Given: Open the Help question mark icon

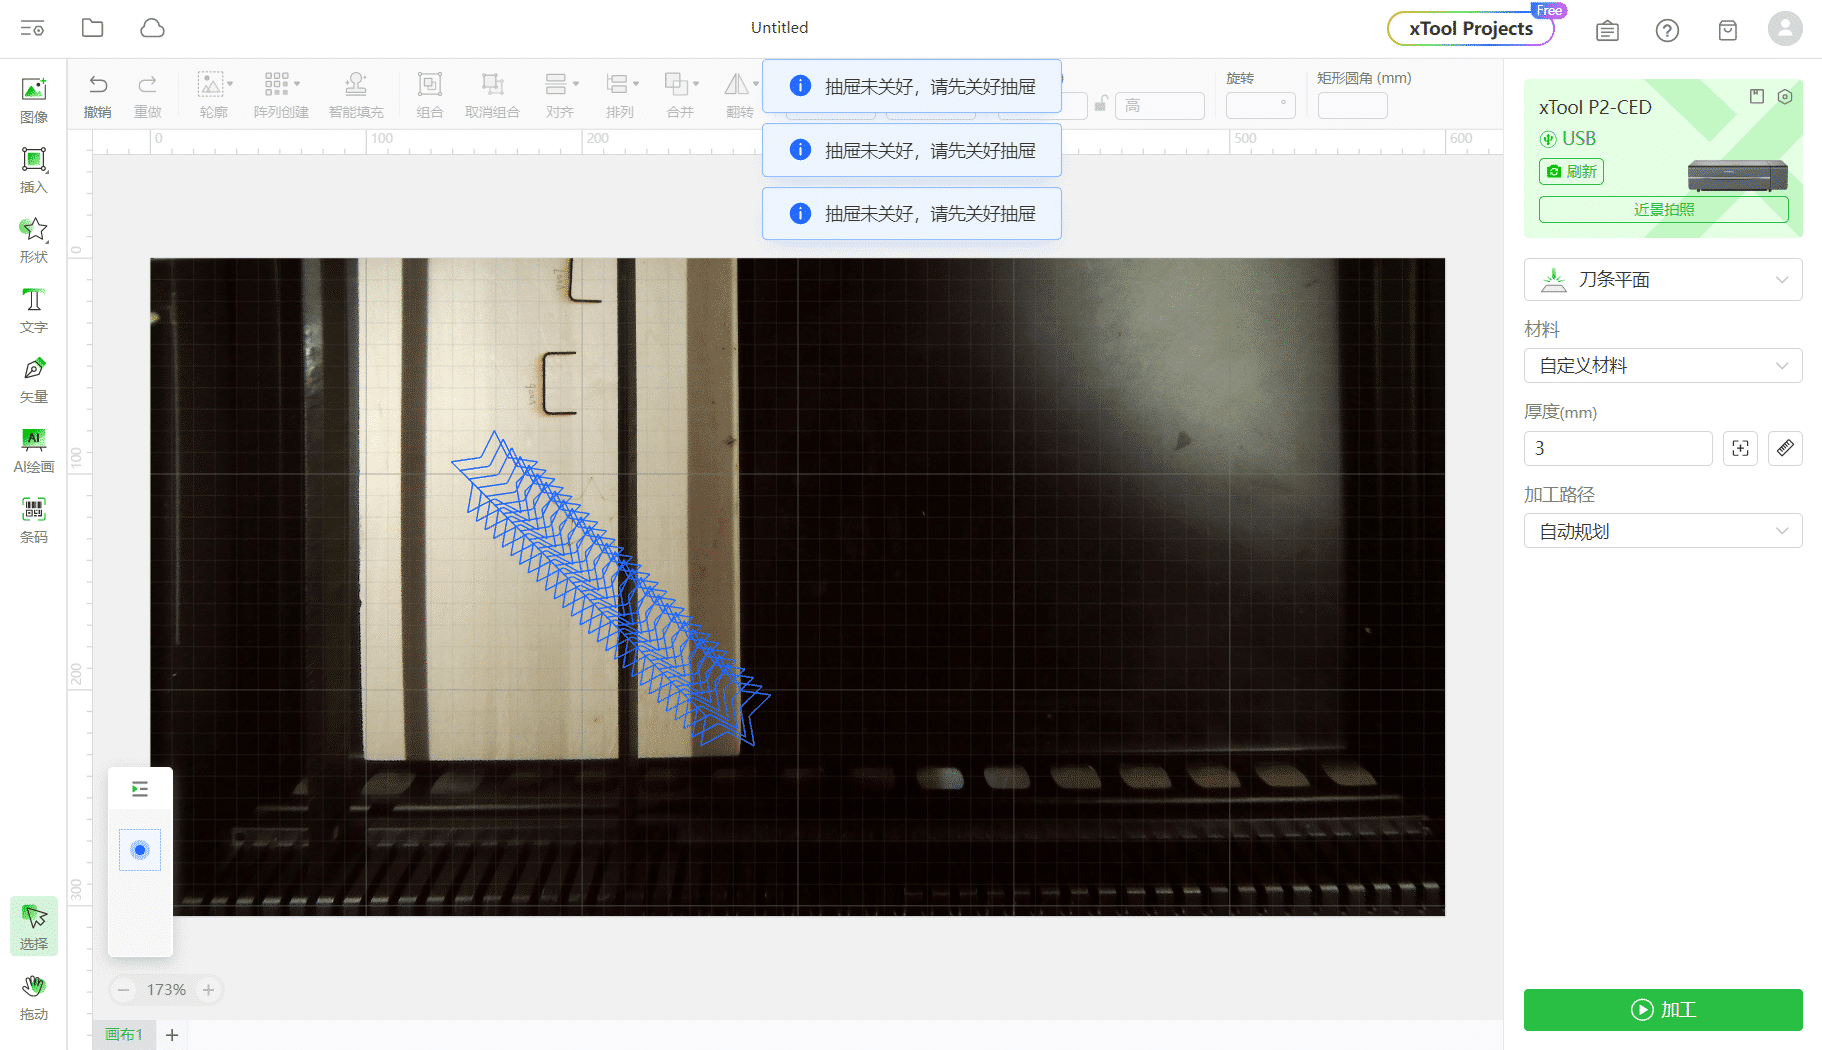Looking at the screenshot, I should coord(1667,30).
